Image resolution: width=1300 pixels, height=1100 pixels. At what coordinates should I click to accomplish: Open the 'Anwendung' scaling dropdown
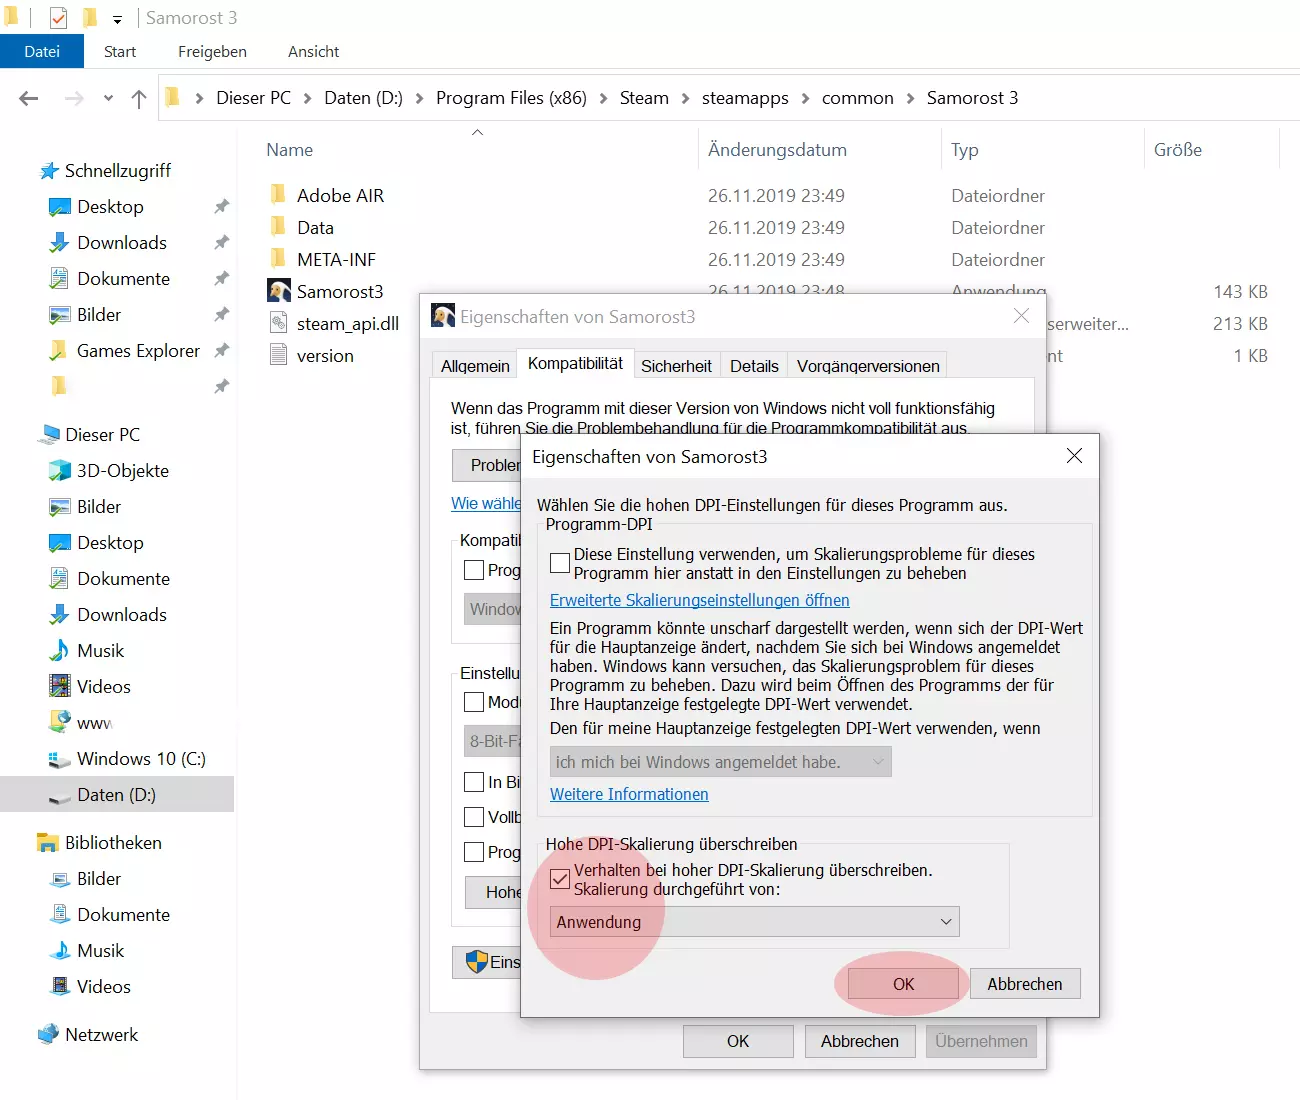tap(755, 922)
